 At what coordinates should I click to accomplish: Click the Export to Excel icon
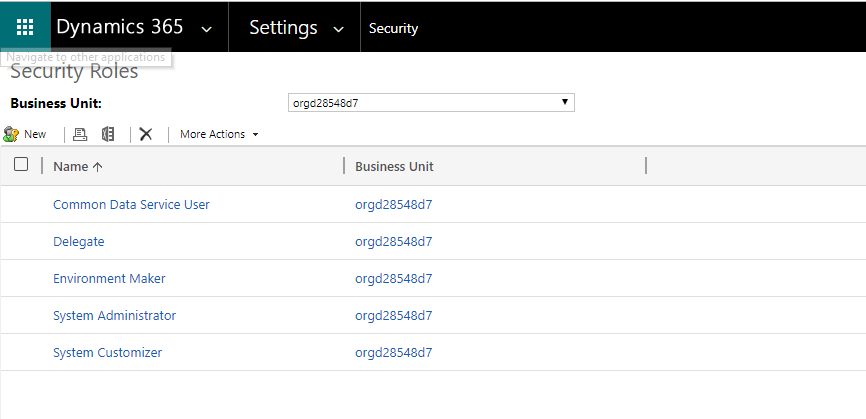coord(108,134)
